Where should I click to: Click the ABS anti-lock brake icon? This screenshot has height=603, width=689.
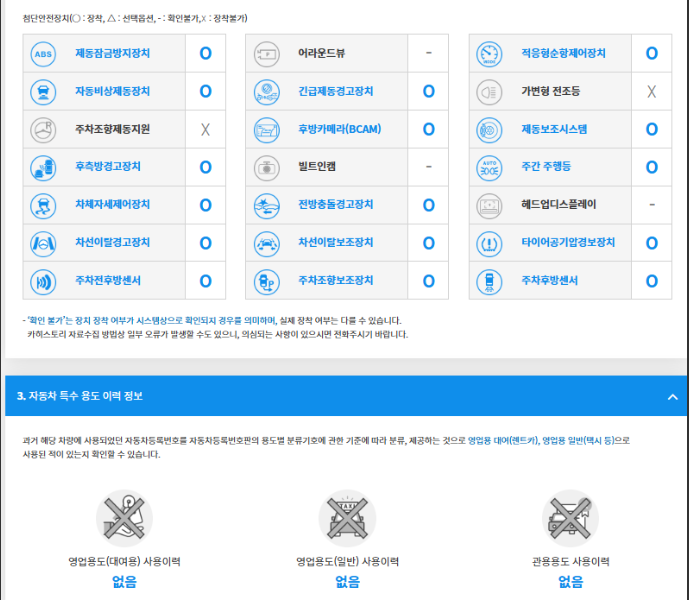tap(43, 54)
